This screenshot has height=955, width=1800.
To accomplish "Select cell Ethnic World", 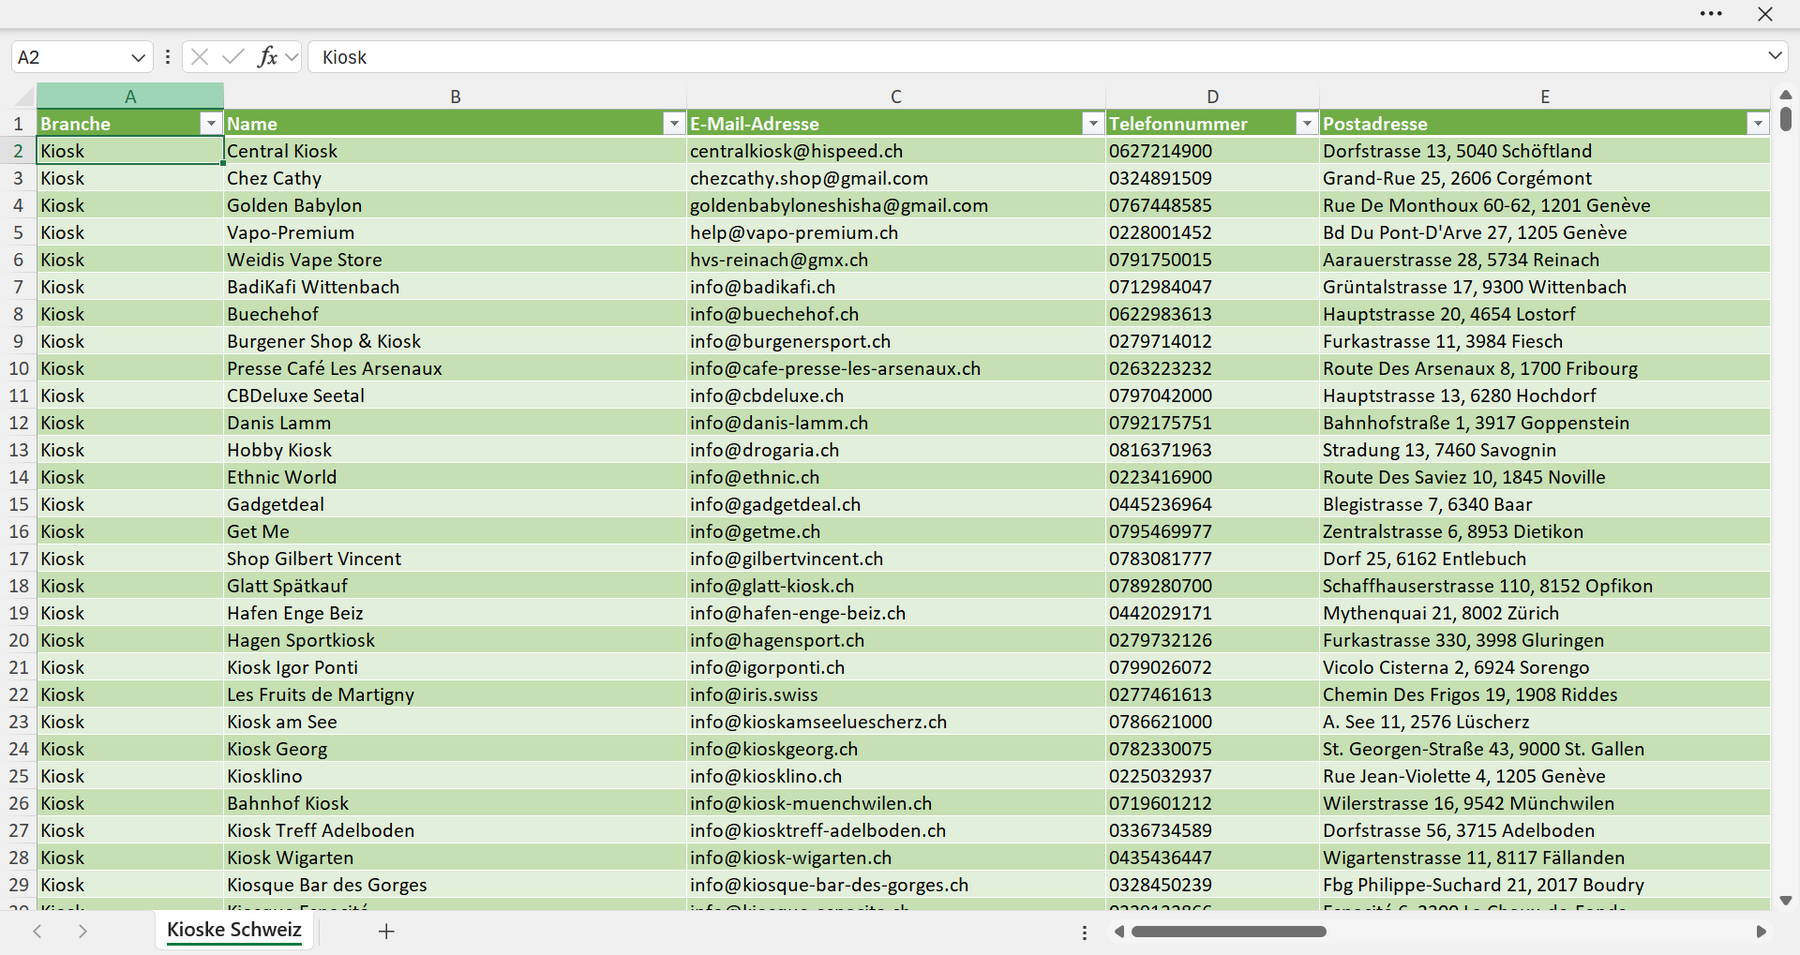I will [x=455, y=477].
